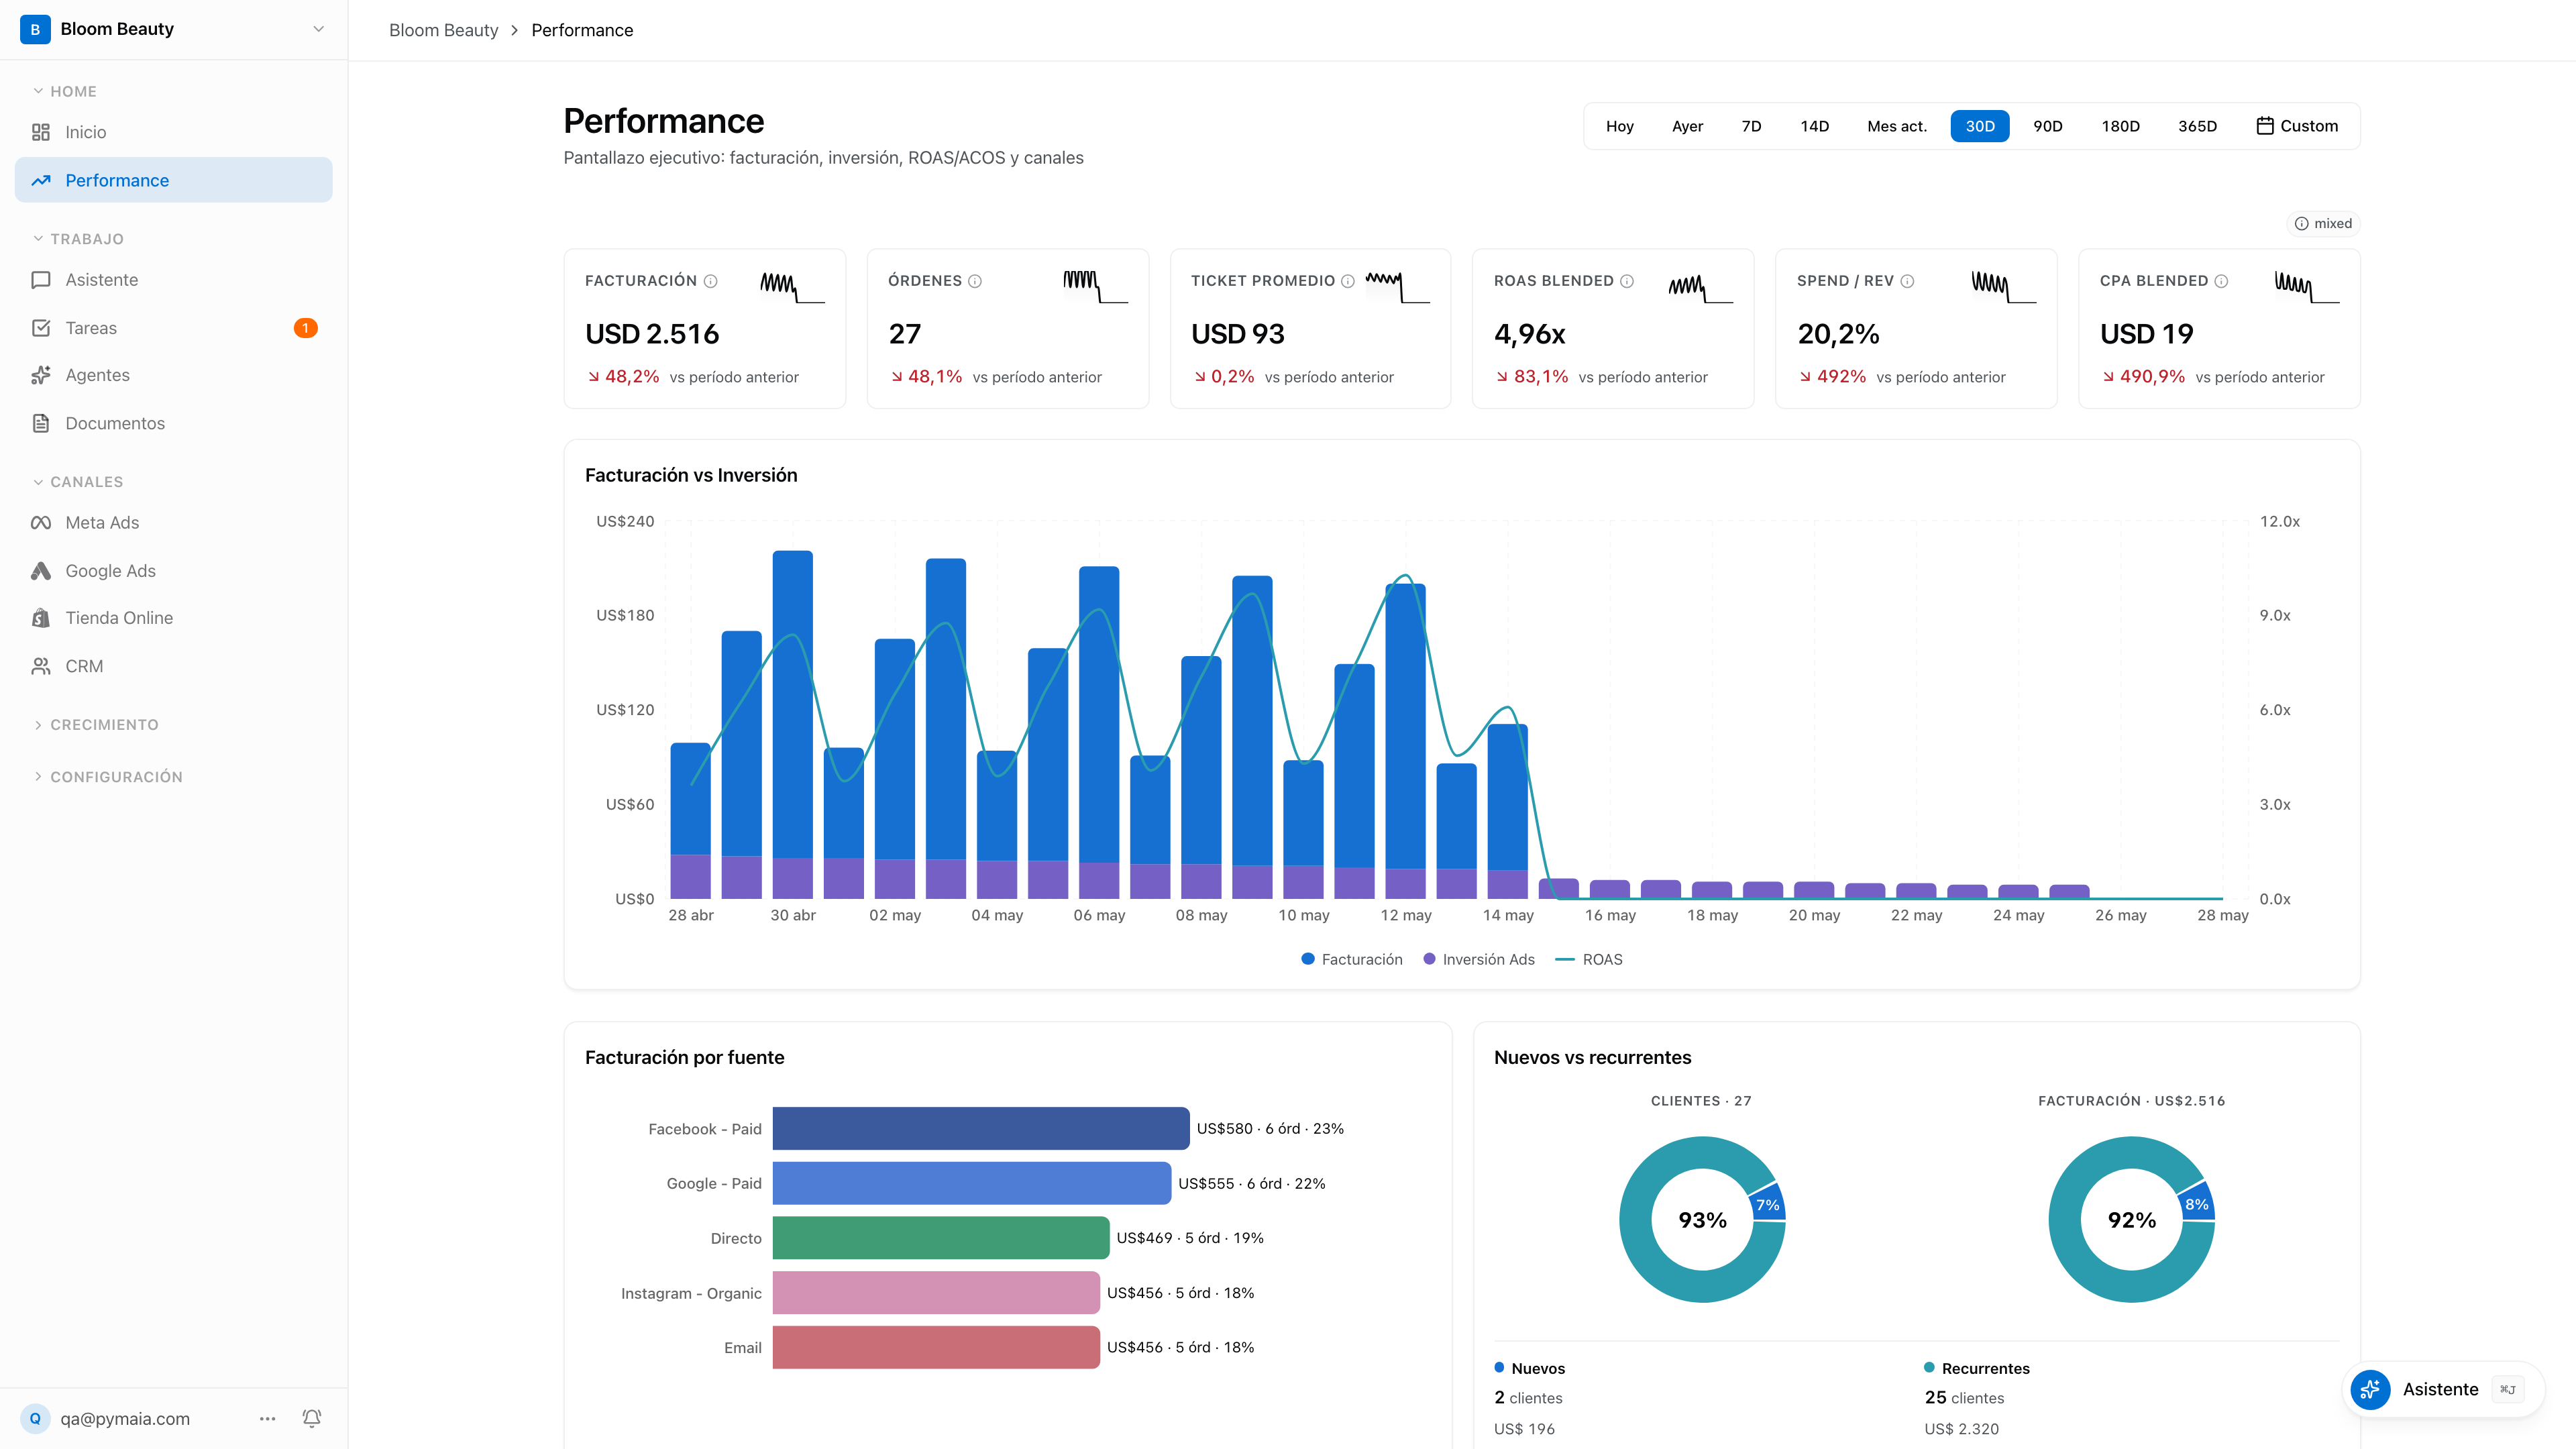Viewport: 2576px width, 1449px height.
Task: Click the green Directo revenue bar
Action: pos(941,1238)
